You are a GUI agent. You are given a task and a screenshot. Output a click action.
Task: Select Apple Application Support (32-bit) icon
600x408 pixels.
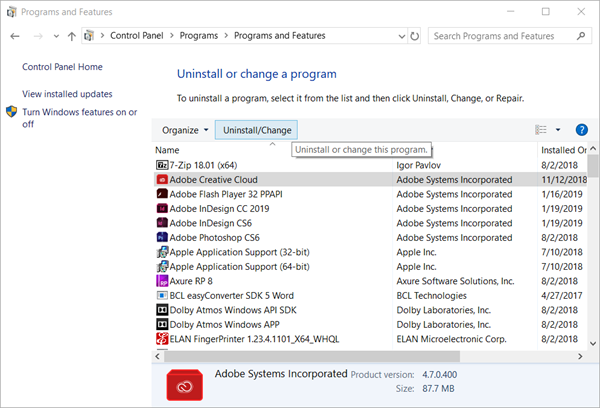[162, 252]
